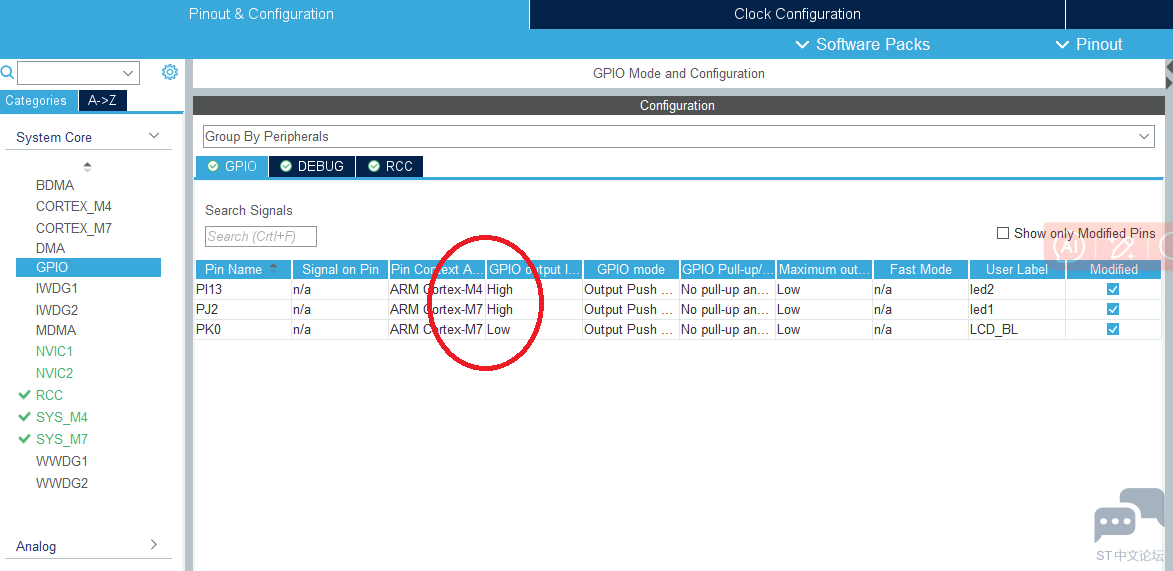Select CORTEX_M7 in the sidebar
The width and height of the screenshot is (1173, 571).
pos(73,228)
